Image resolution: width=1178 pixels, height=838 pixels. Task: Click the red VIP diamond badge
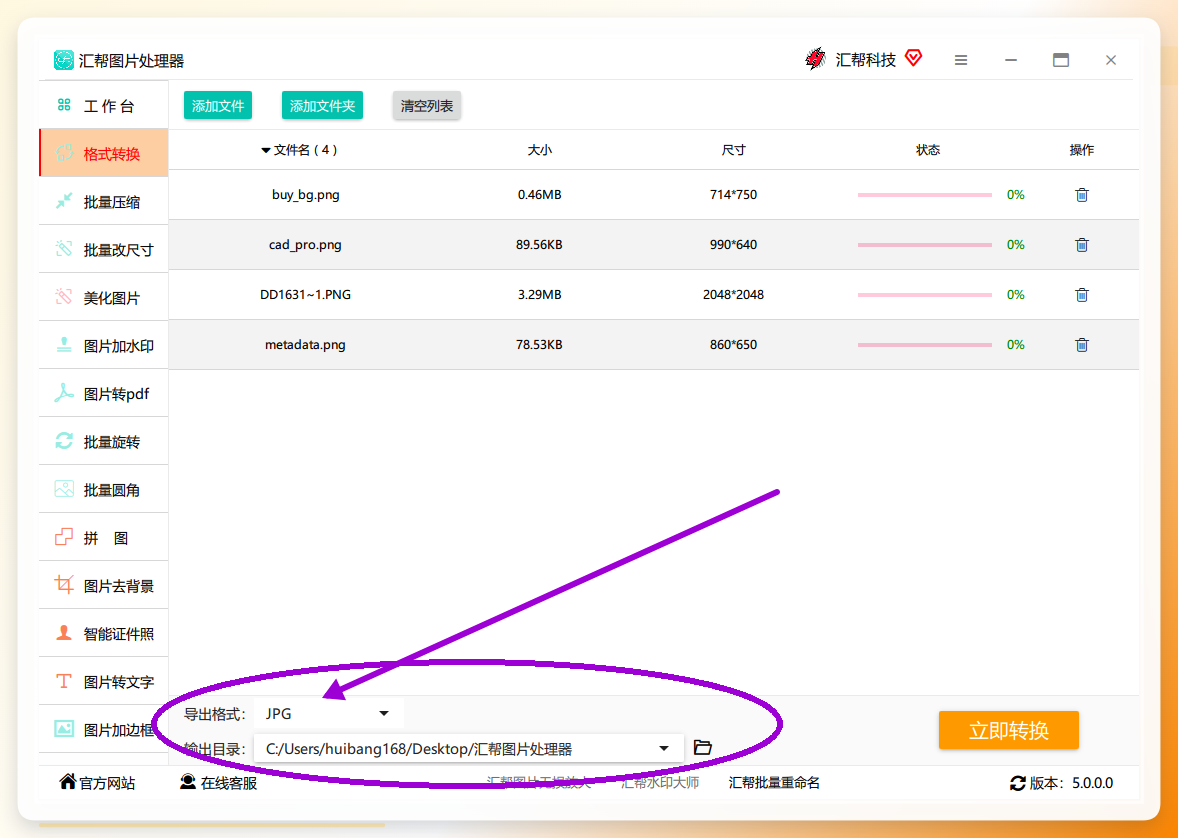pos(914,58)
